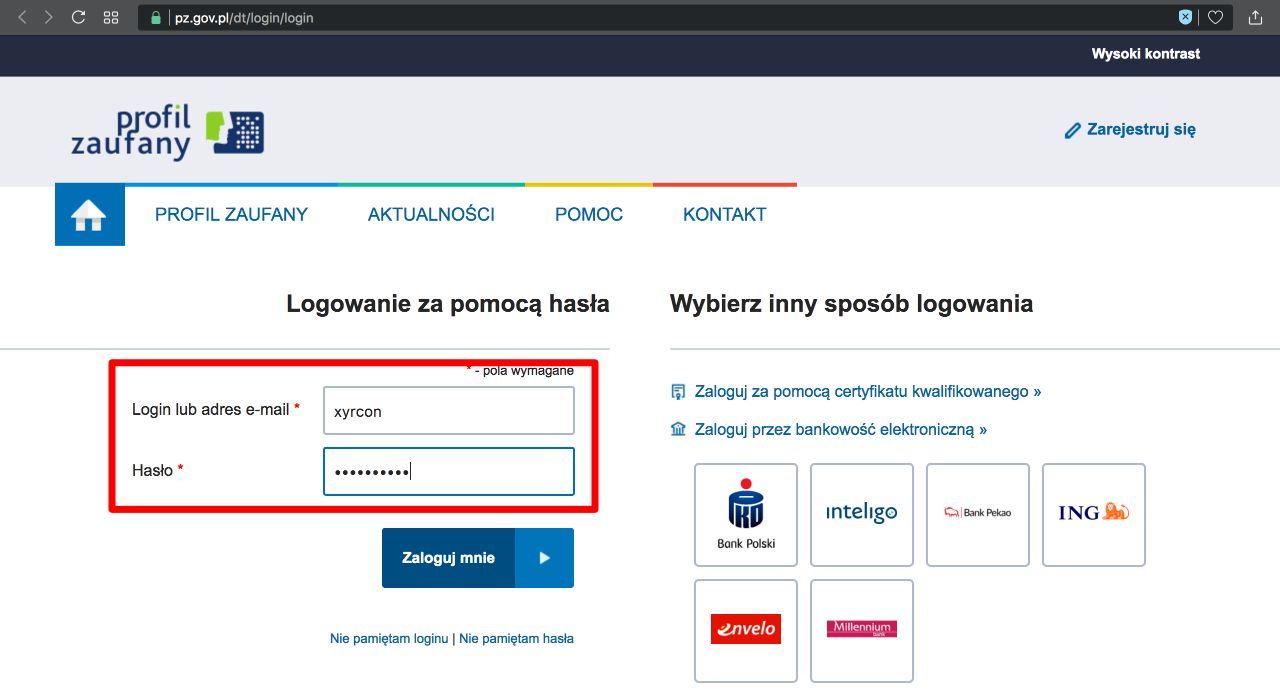This screenshot has height=698, width=1280.
Task: Click the Profil Zaufany logo
Action: (167, 132)
